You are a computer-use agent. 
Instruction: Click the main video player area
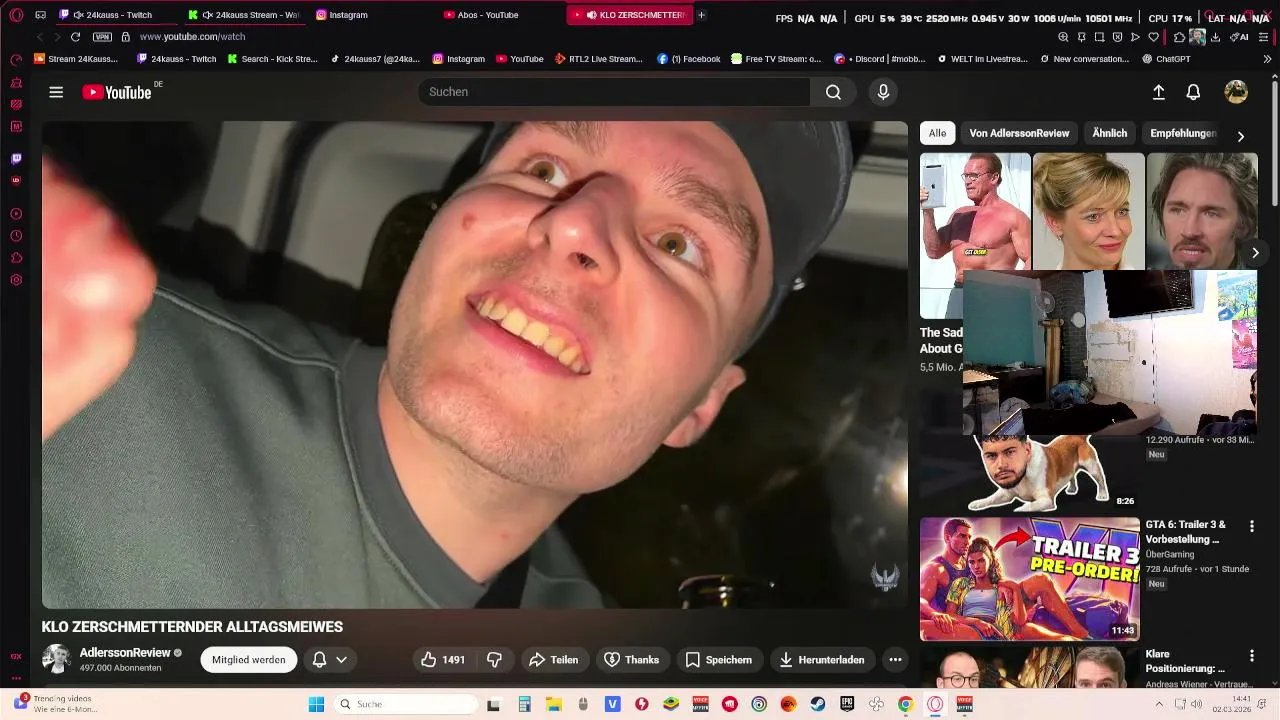(x=475, y=365)
